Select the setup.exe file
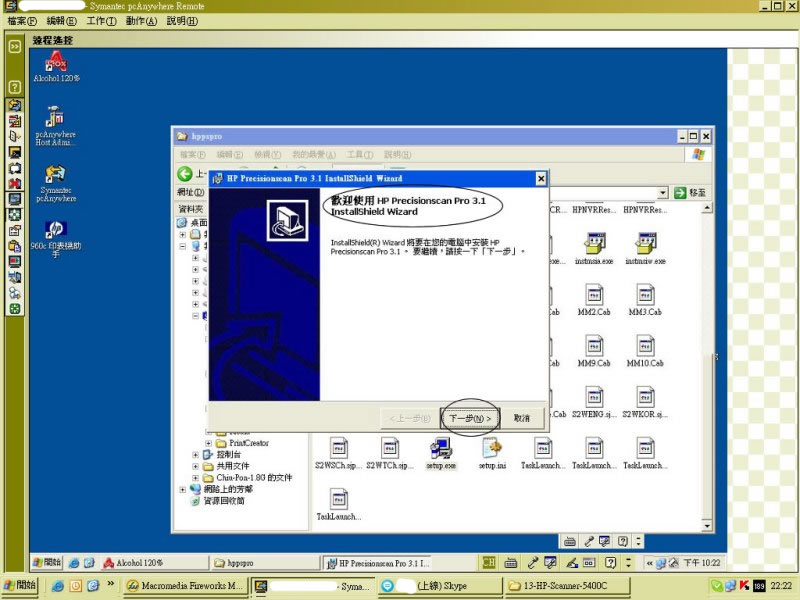Viewport: 800px width, 600px height. 441,453
